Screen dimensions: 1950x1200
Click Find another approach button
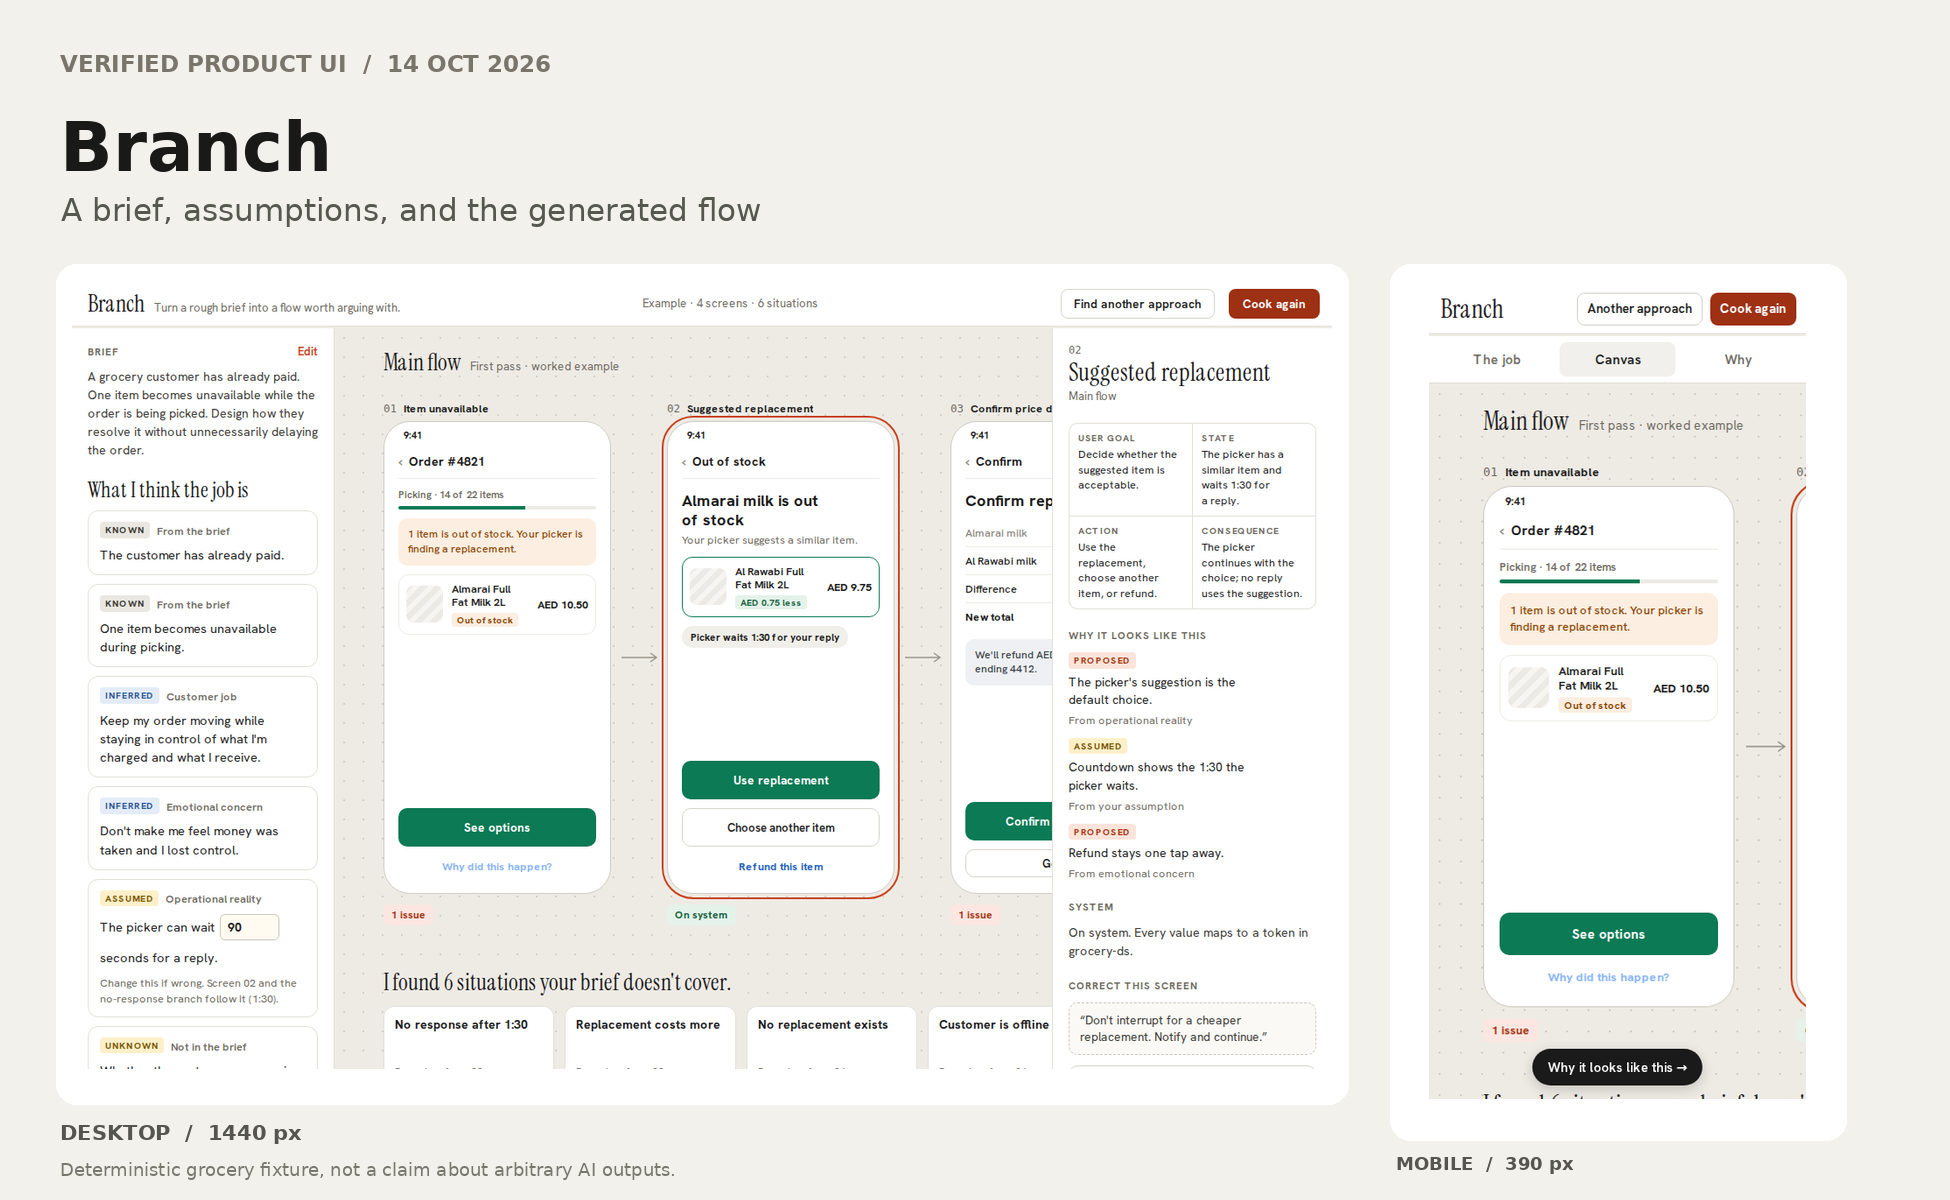click(1137, 304)
